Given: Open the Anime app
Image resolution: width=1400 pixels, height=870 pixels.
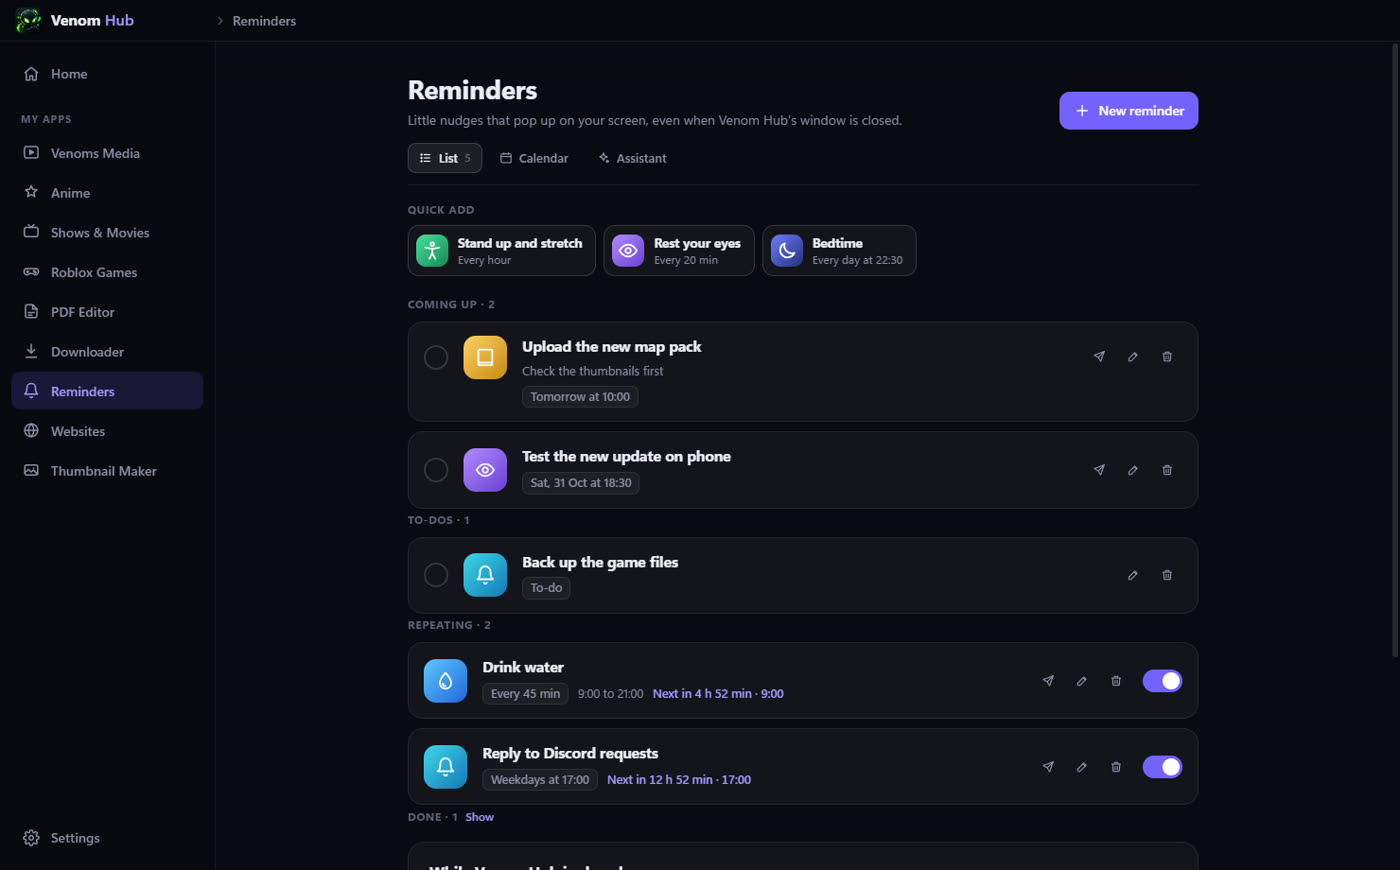Looking at the screenshot, I should pos(107,193).
